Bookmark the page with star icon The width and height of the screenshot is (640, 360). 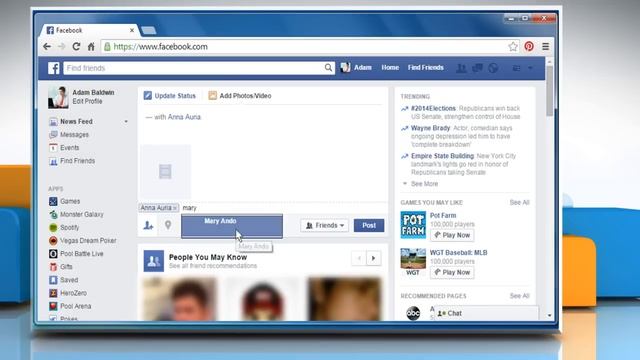(513, 47)
